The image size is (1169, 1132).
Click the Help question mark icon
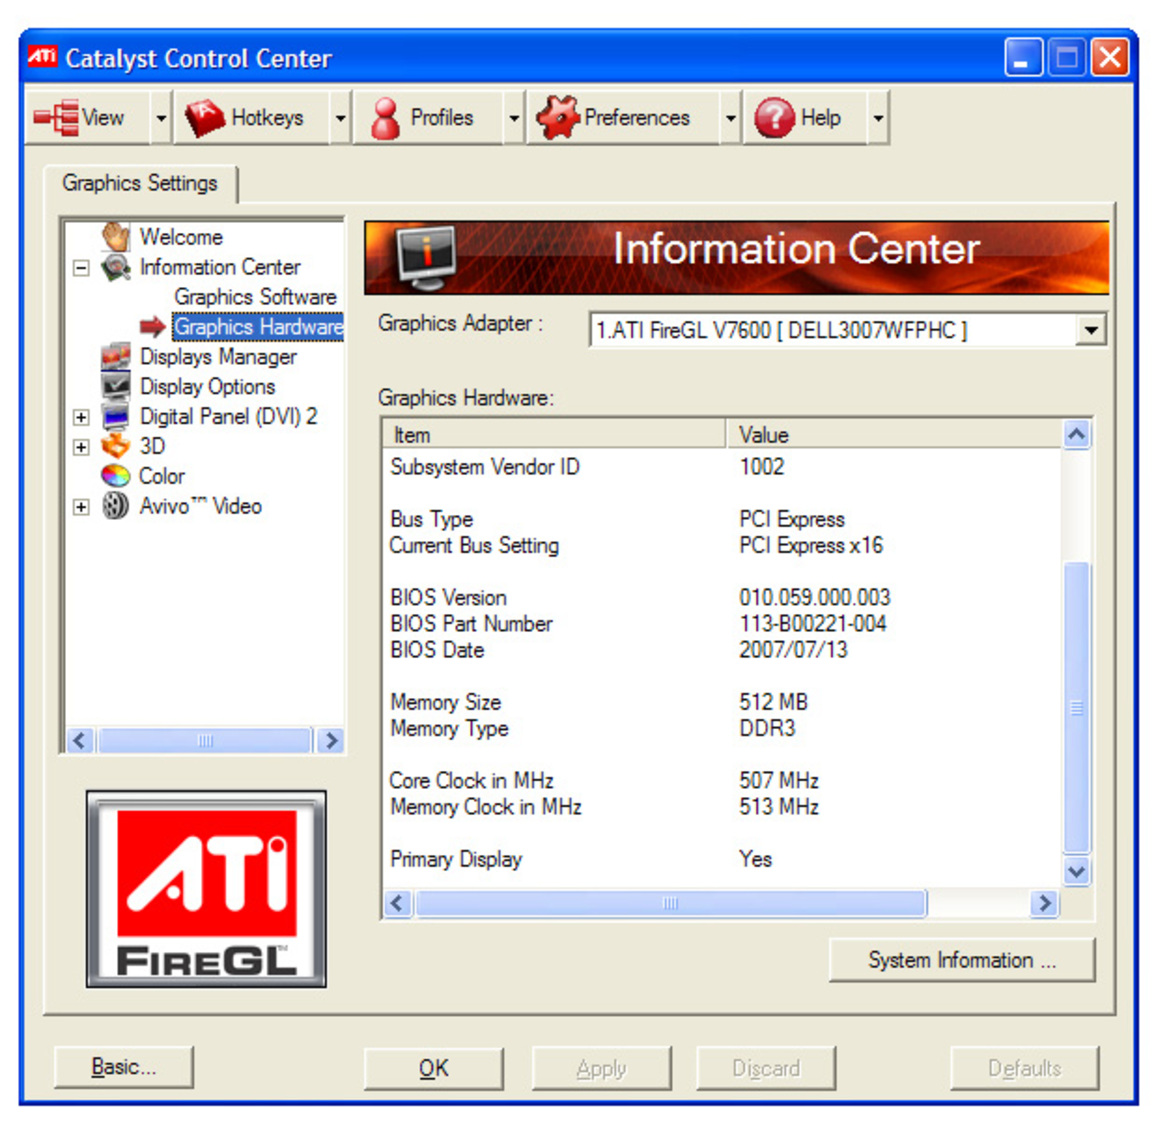pyautogui.click(x=775, y=118)
